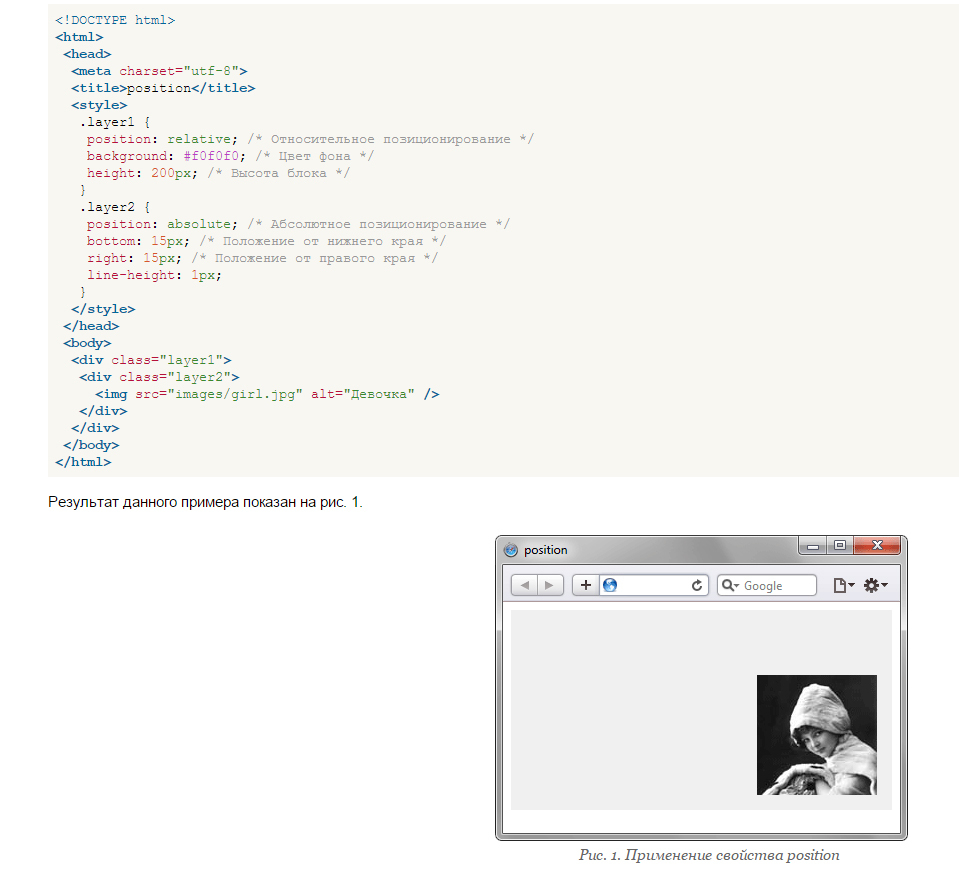Open the gear settings dropdown menu
Screen dimensions: 959x876
[x=876, y=585]
